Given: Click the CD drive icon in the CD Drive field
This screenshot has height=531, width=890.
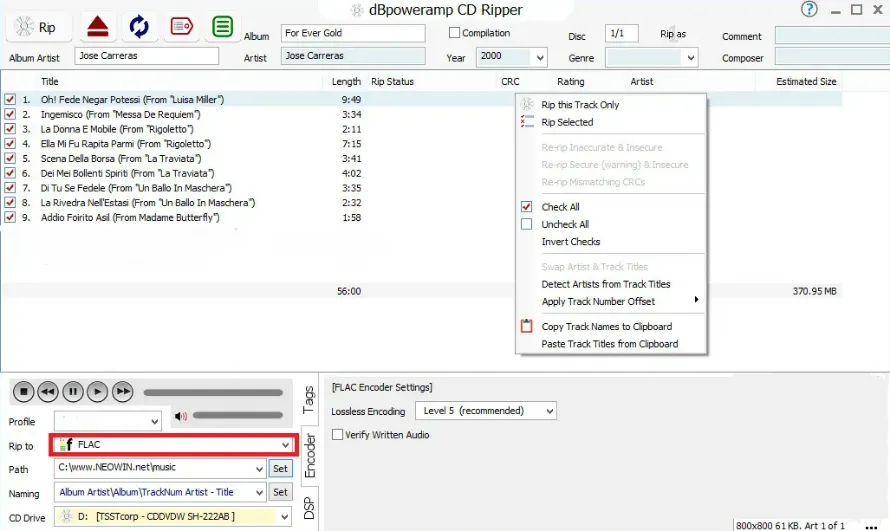Looking at the screenshot, I should coord(67,516).
